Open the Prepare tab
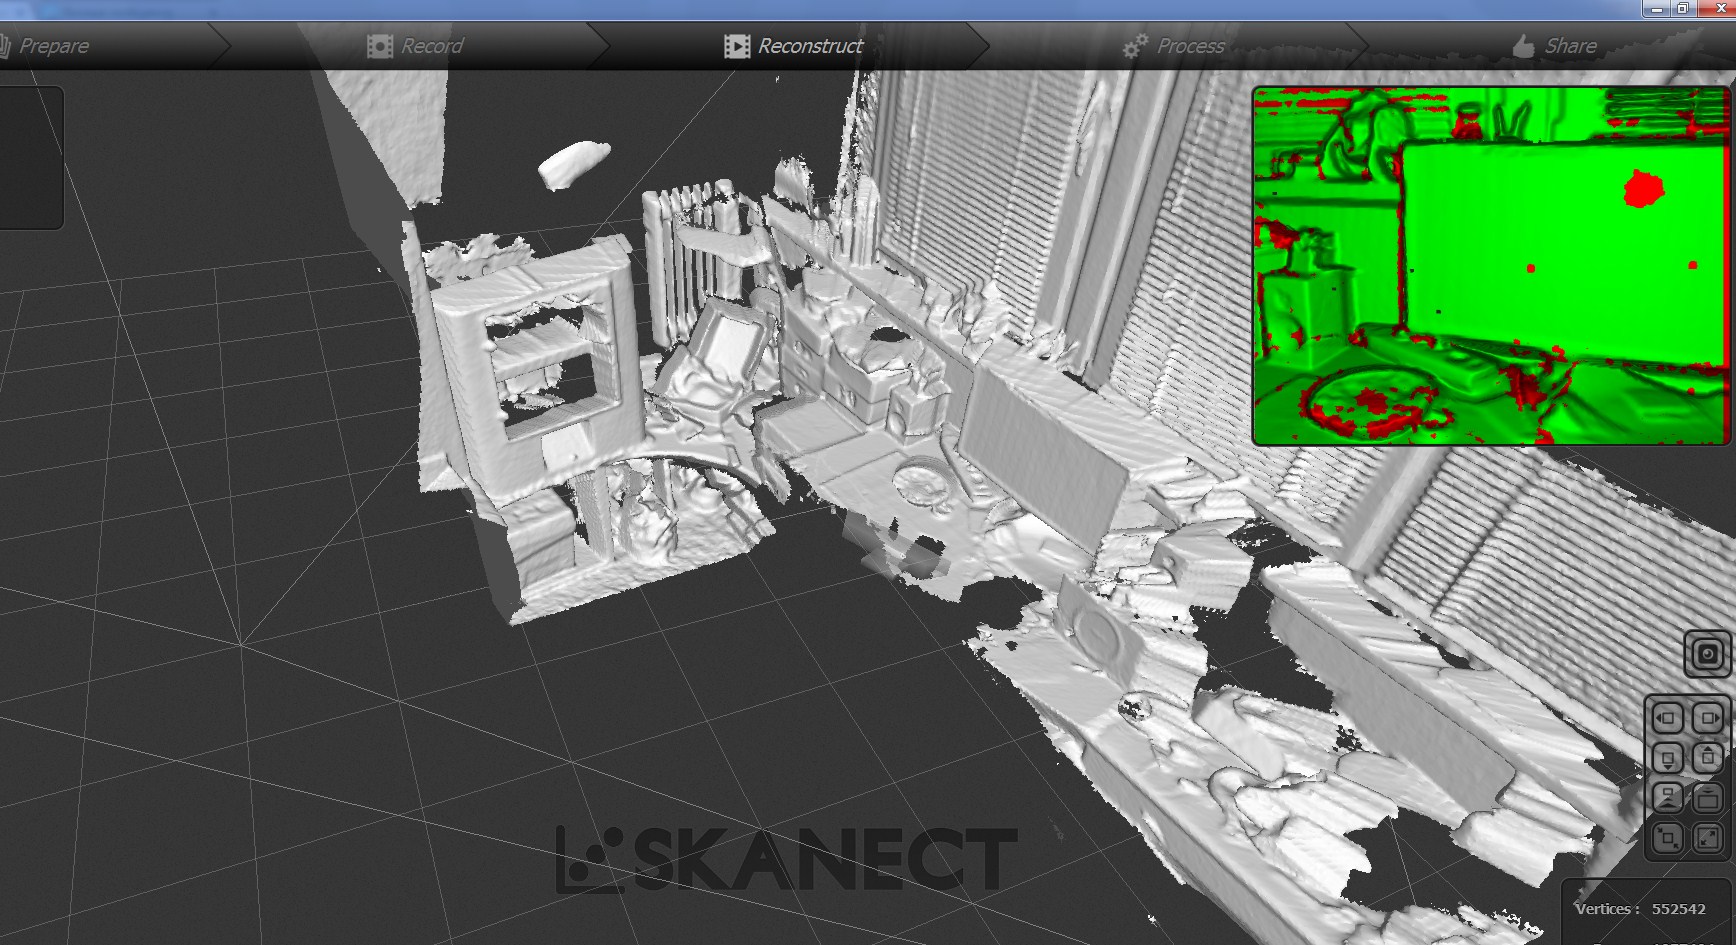Viewport: 1736px width, 945px height. point(52,46)
